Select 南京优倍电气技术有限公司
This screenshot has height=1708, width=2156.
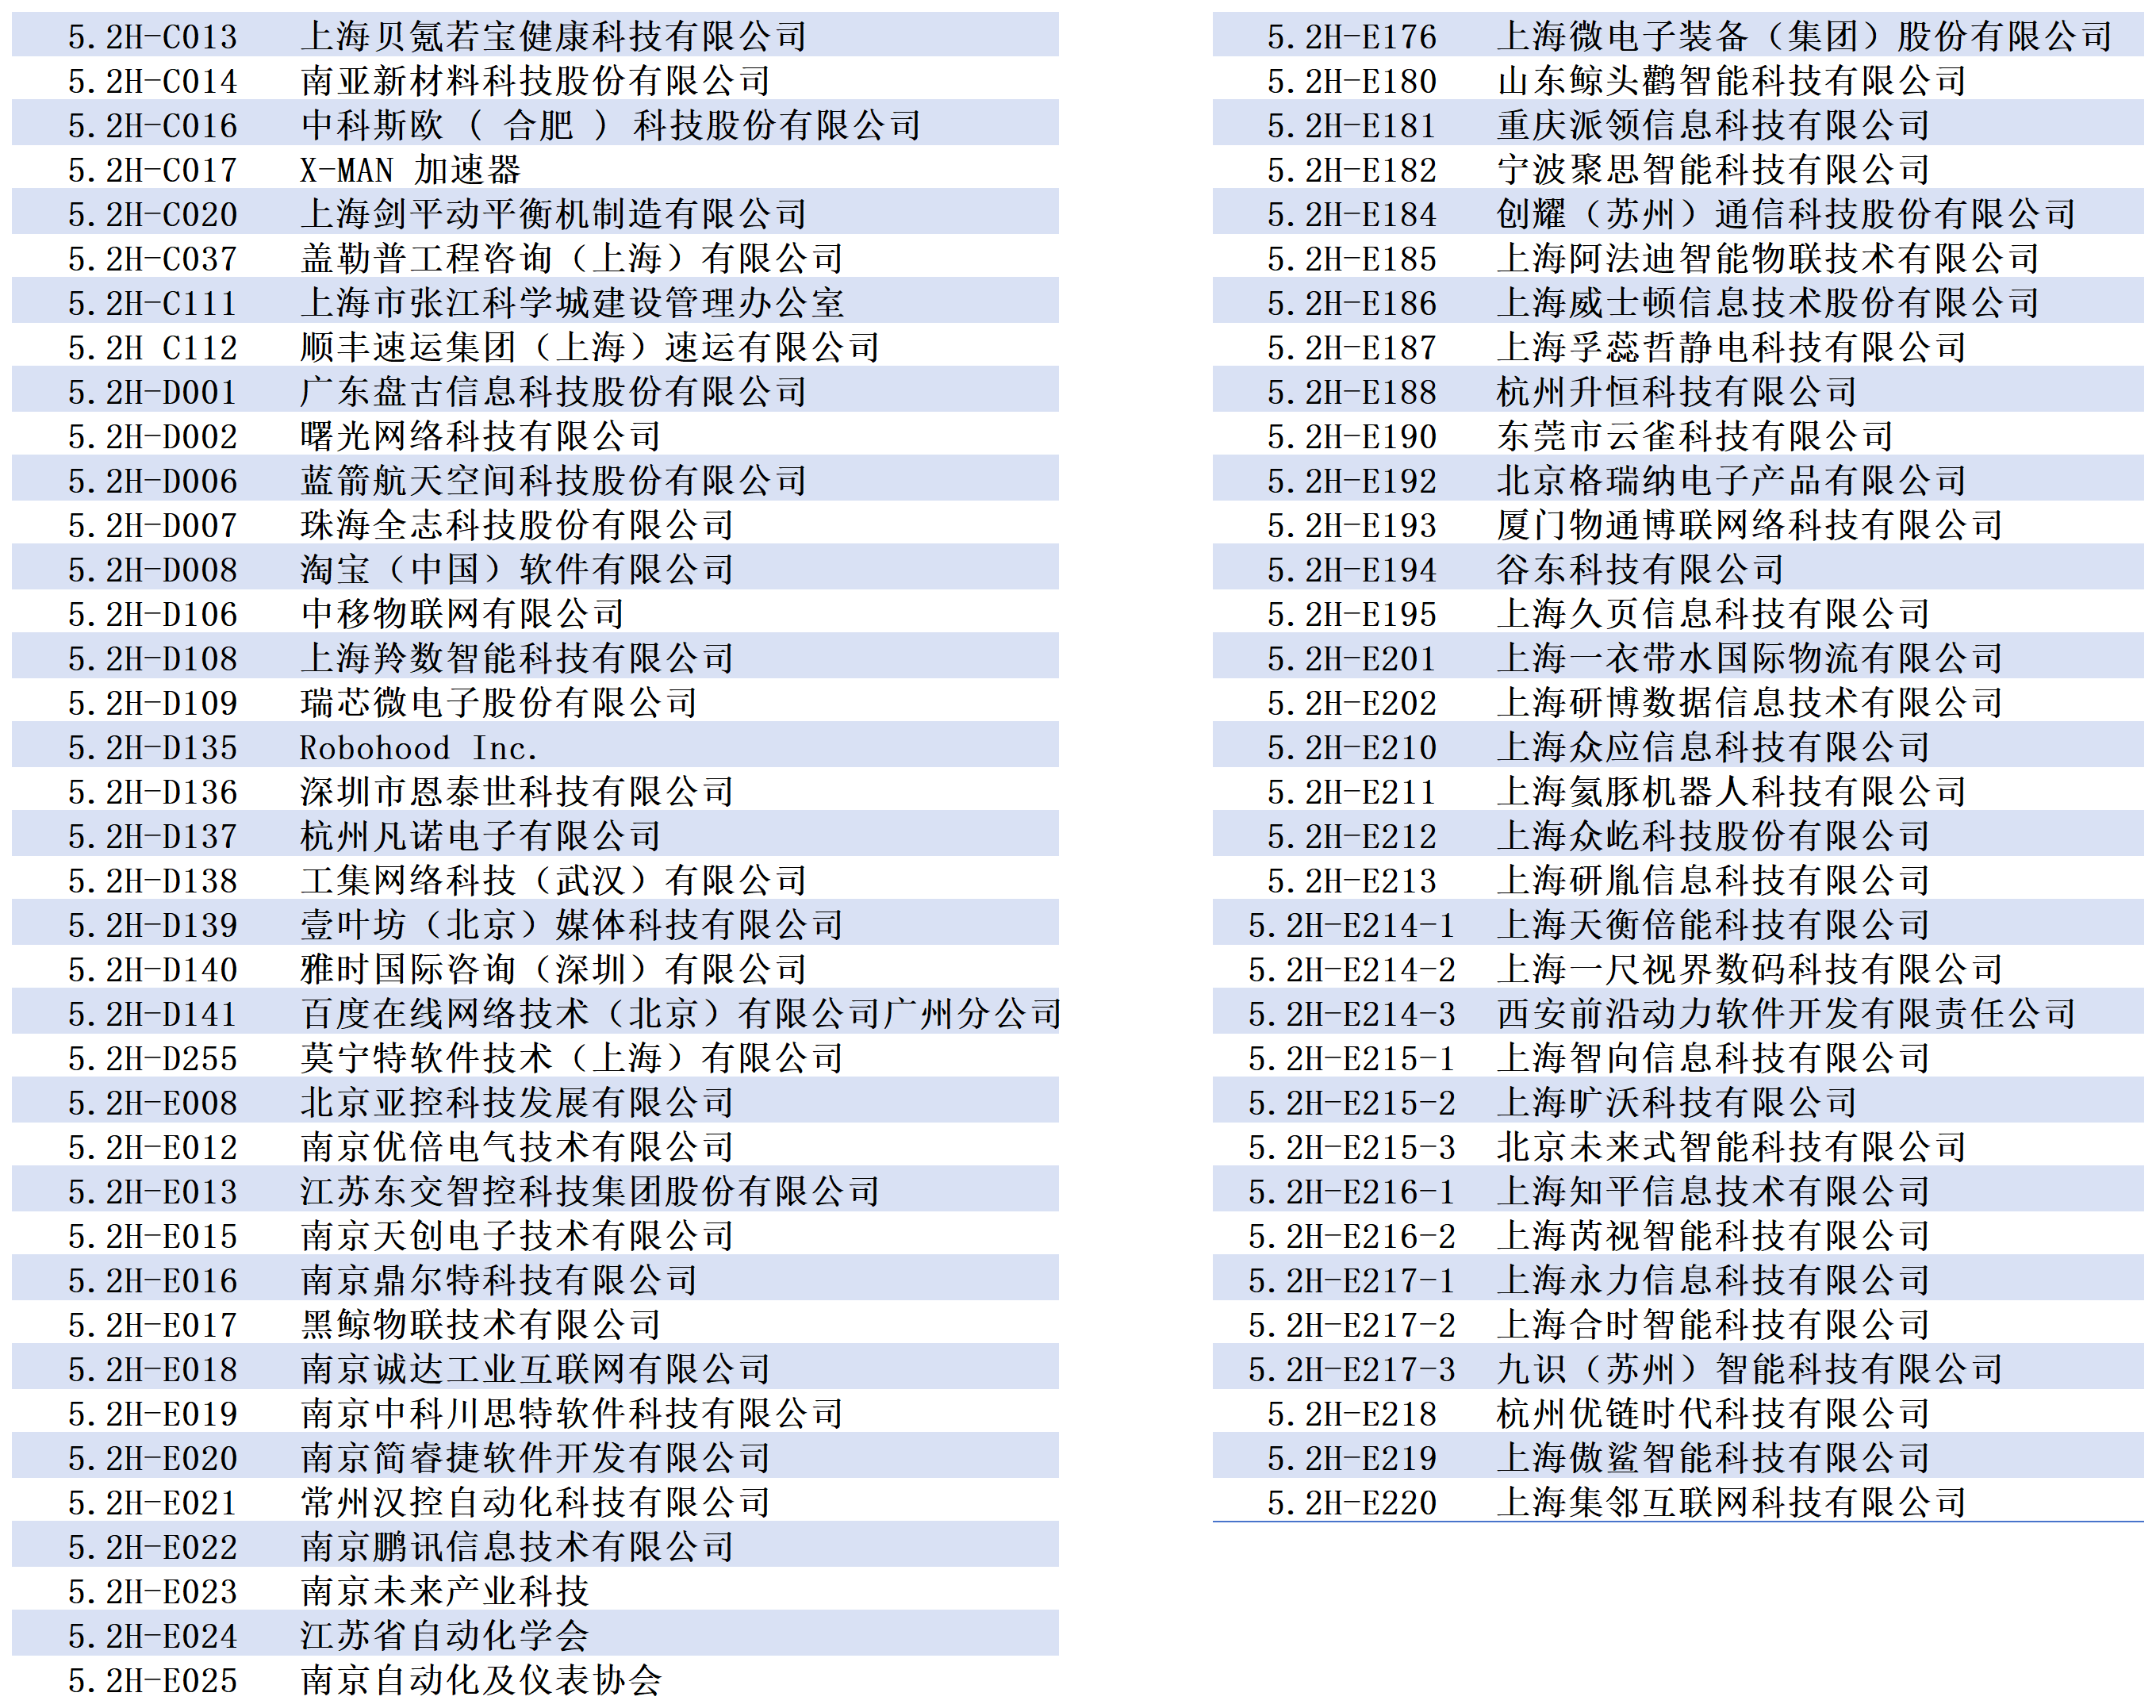pyautogui.click(x=517, y=1147)
